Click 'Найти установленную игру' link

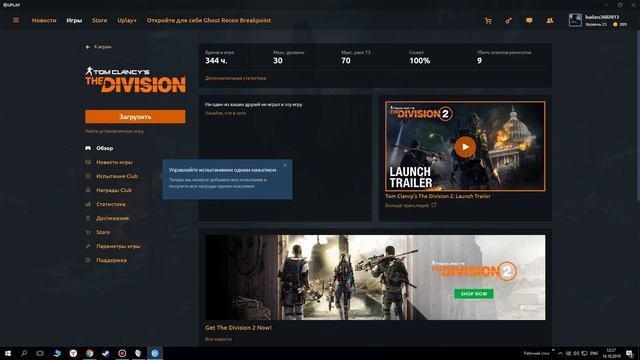point(114,131)
